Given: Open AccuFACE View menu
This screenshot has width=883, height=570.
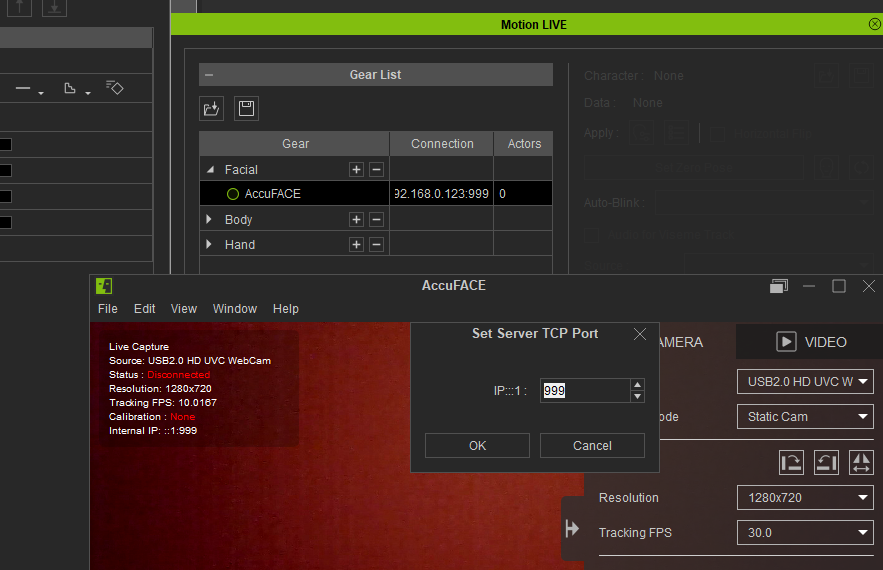Looking at the screenshot, I should pyautogui.click(x=184, y=309).
